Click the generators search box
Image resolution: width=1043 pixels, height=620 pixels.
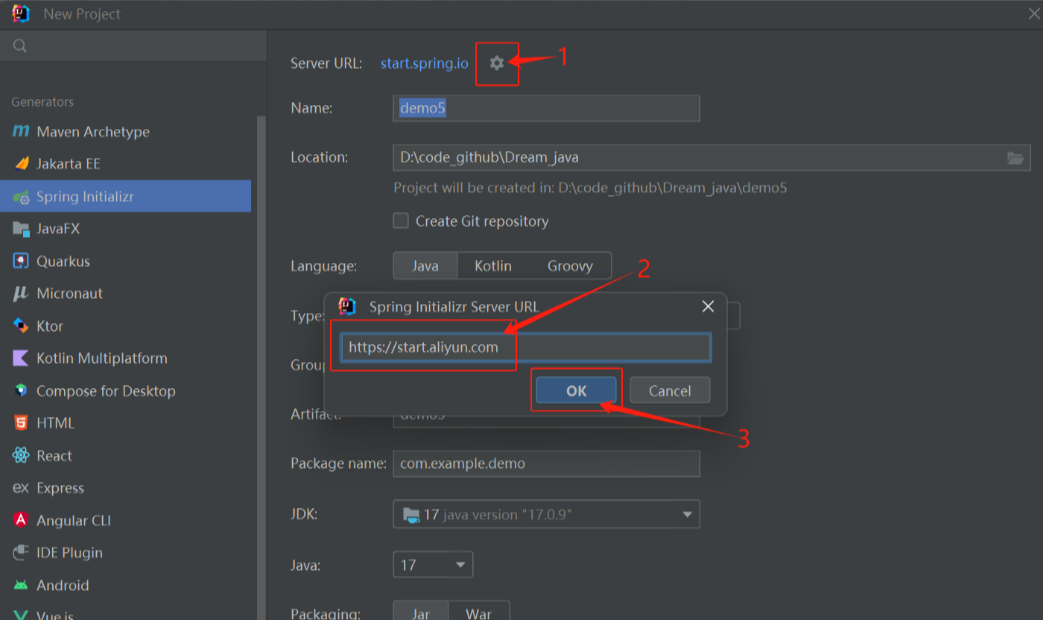click(133, 46)
